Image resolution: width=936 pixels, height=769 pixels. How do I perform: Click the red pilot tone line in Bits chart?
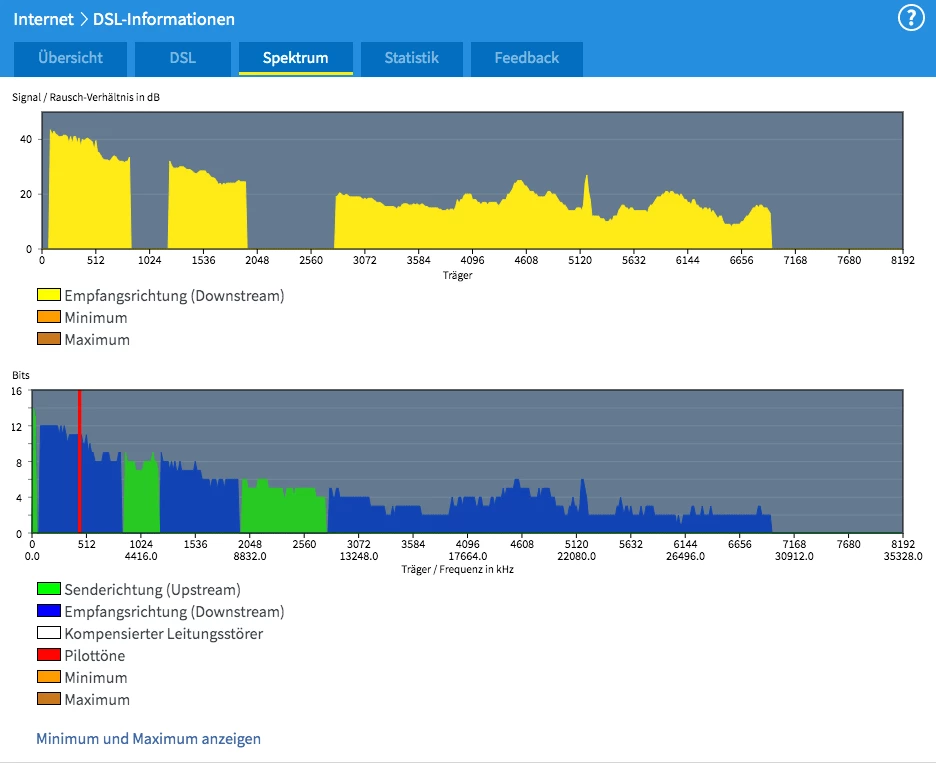[x=79, y=460]
